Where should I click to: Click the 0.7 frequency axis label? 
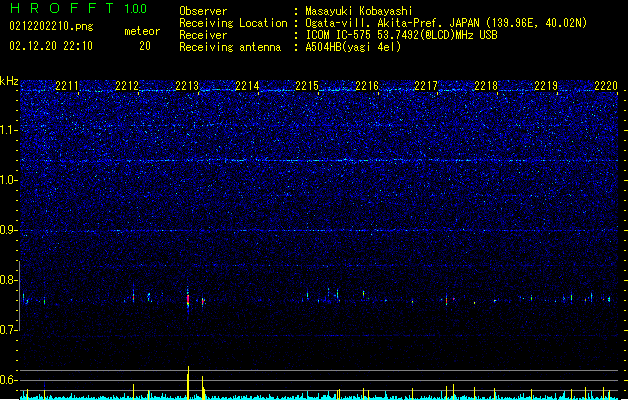9,330
